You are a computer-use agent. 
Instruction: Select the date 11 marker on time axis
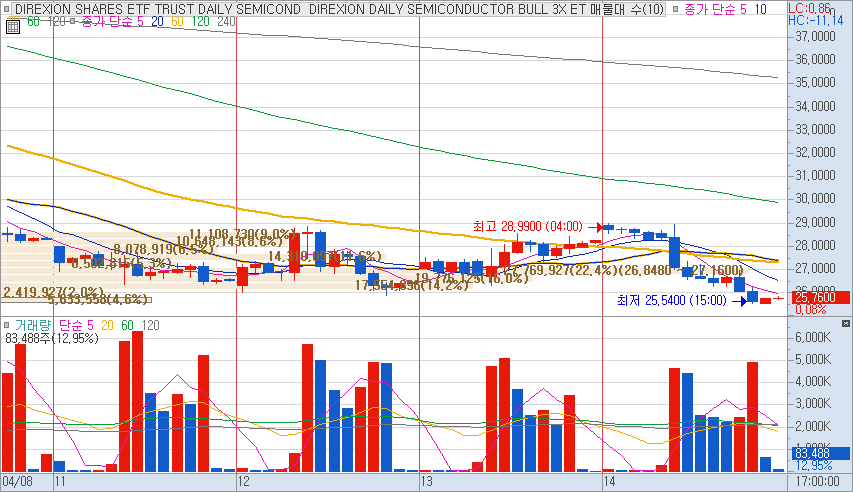click(x=60, y=481)
